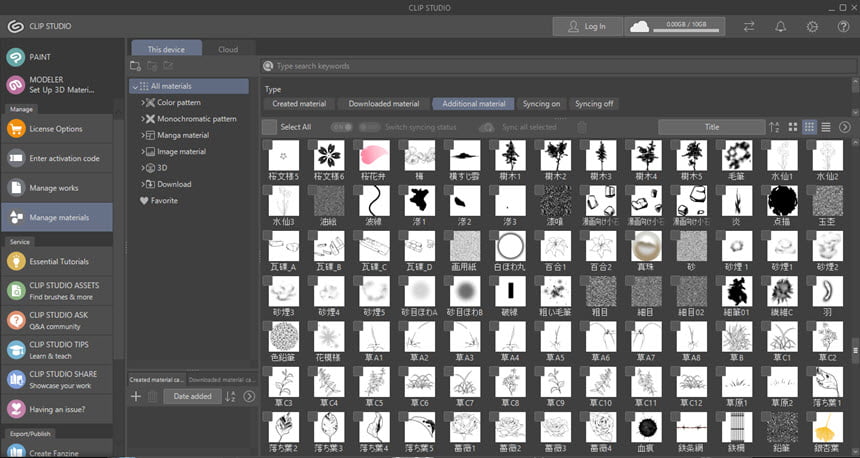Image resolution: width=860 pixels, height=458 pixels.
Task: Open CLIP STUDIO SHARE
Action: tap(57, 380)
